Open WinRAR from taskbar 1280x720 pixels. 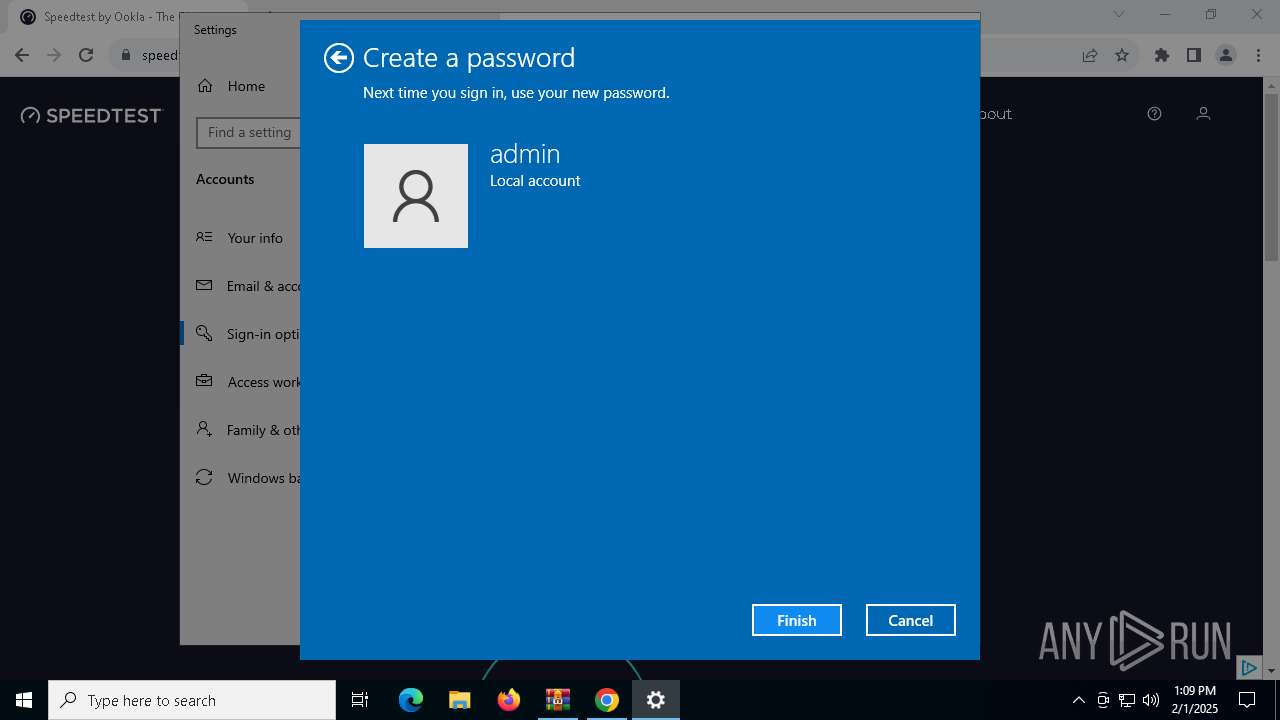557,700
